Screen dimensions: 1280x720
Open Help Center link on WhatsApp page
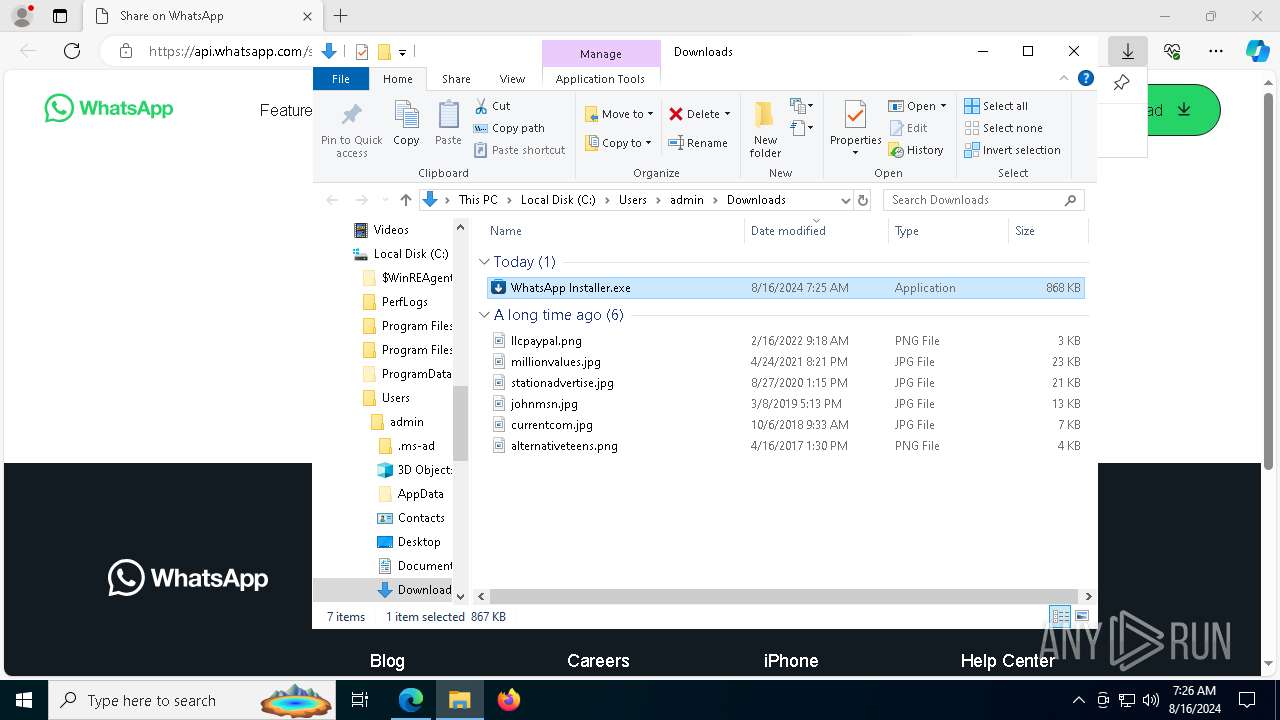pyautogui.click(x=1008, y=661)
